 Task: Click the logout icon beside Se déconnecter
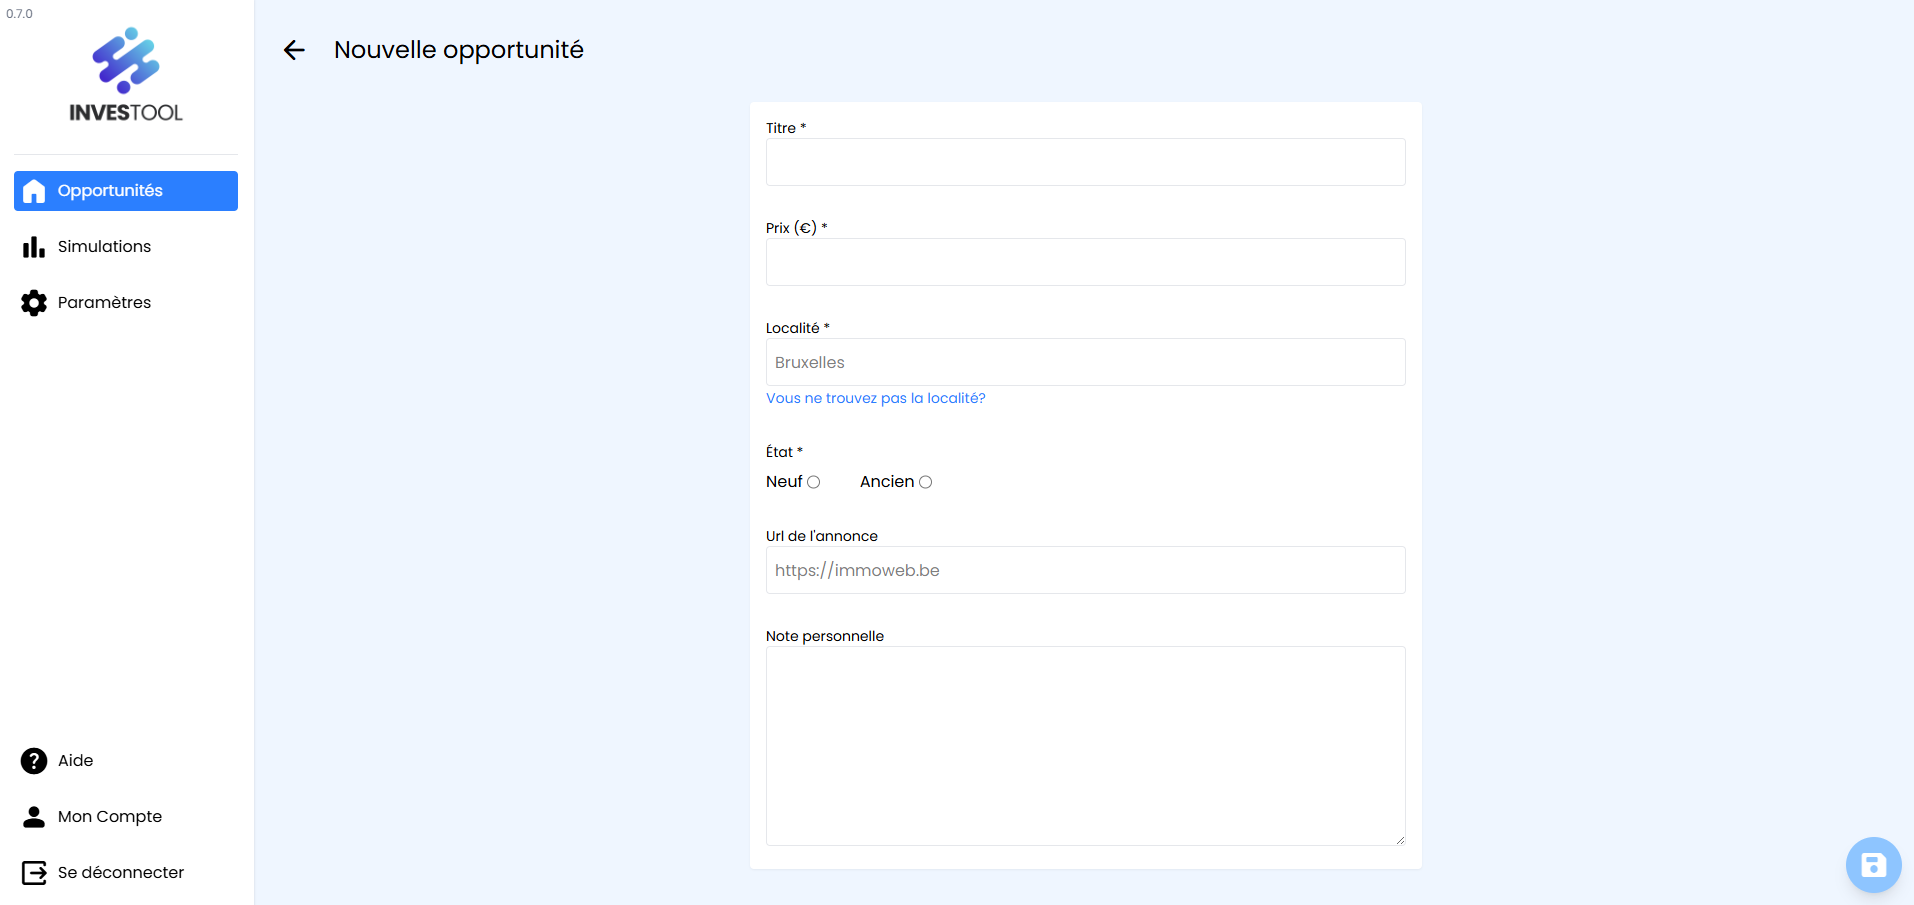pos(34,873)
